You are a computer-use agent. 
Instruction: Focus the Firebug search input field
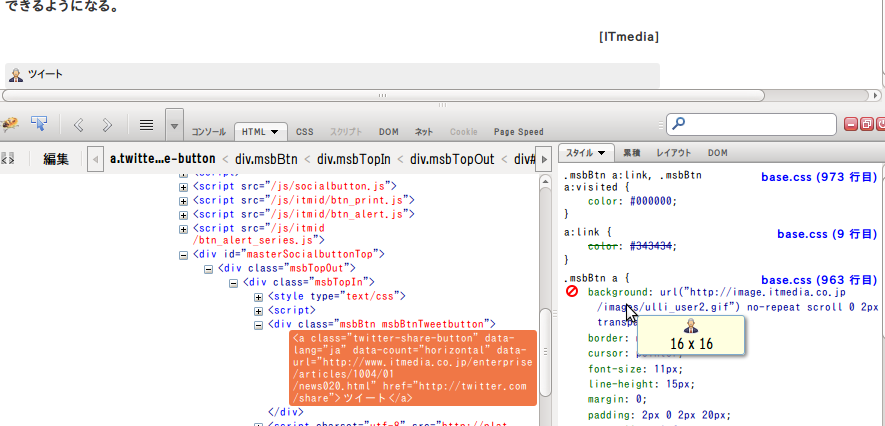click(x=751, y=124)
